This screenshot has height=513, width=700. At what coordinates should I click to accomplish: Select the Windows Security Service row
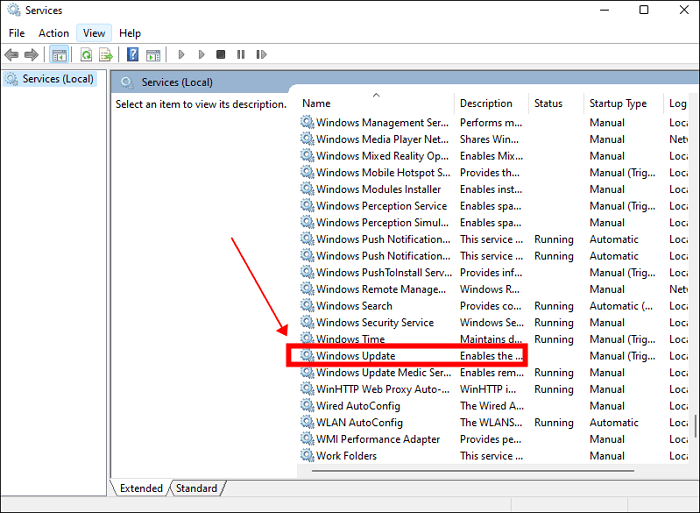coord(493,323)
